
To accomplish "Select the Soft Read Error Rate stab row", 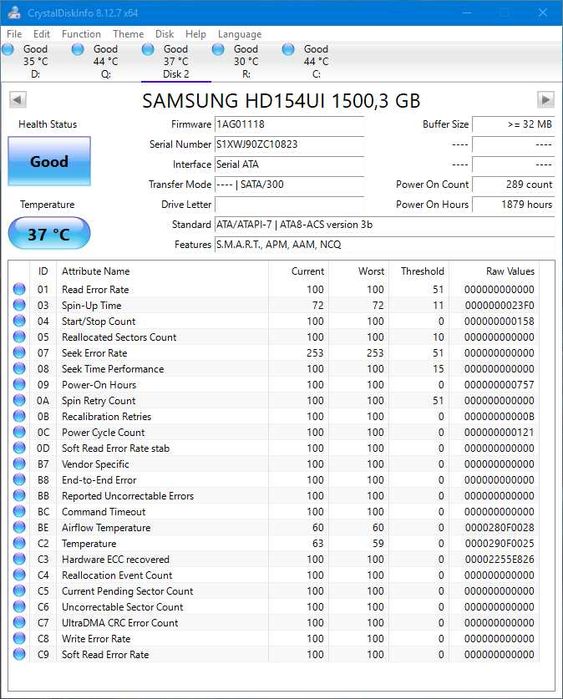I will point(274,448).
